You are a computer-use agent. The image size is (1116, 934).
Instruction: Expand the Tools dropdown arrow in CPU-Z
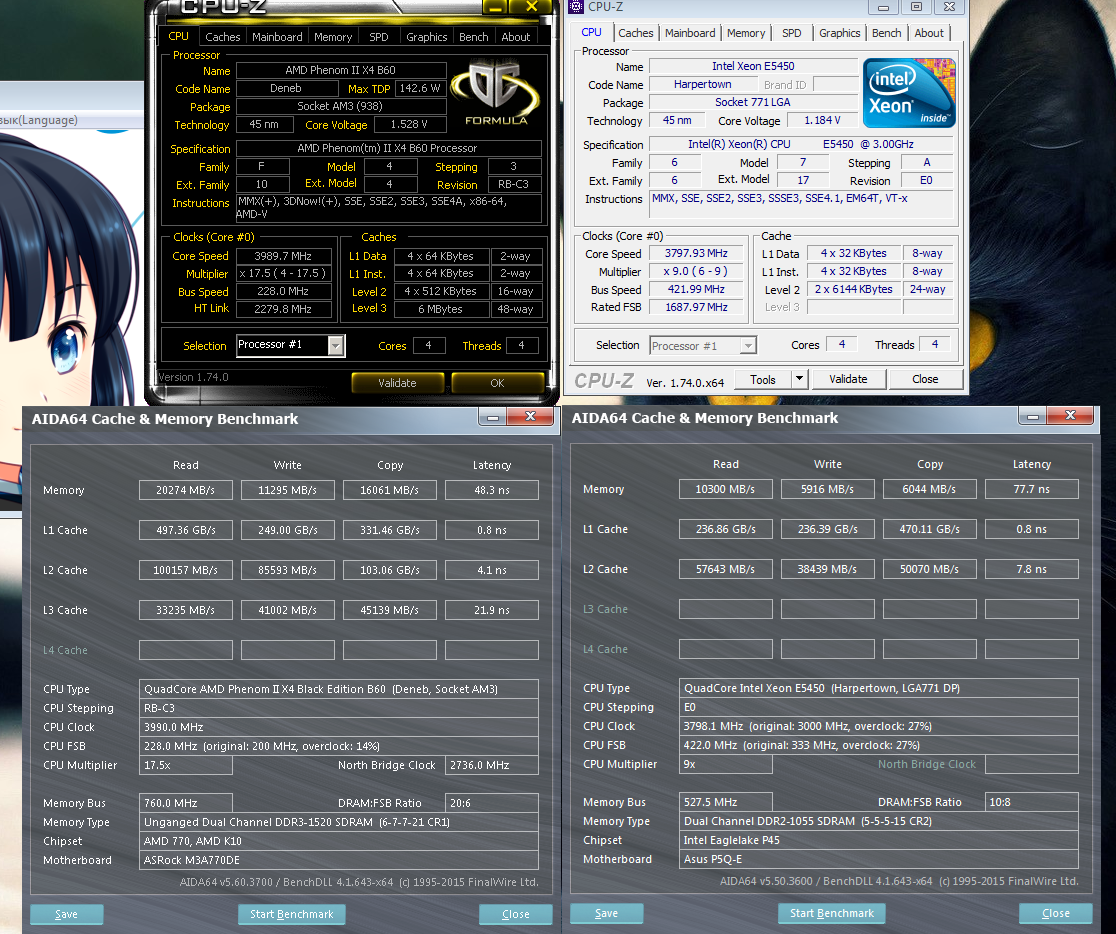click(x=799, y=379)
